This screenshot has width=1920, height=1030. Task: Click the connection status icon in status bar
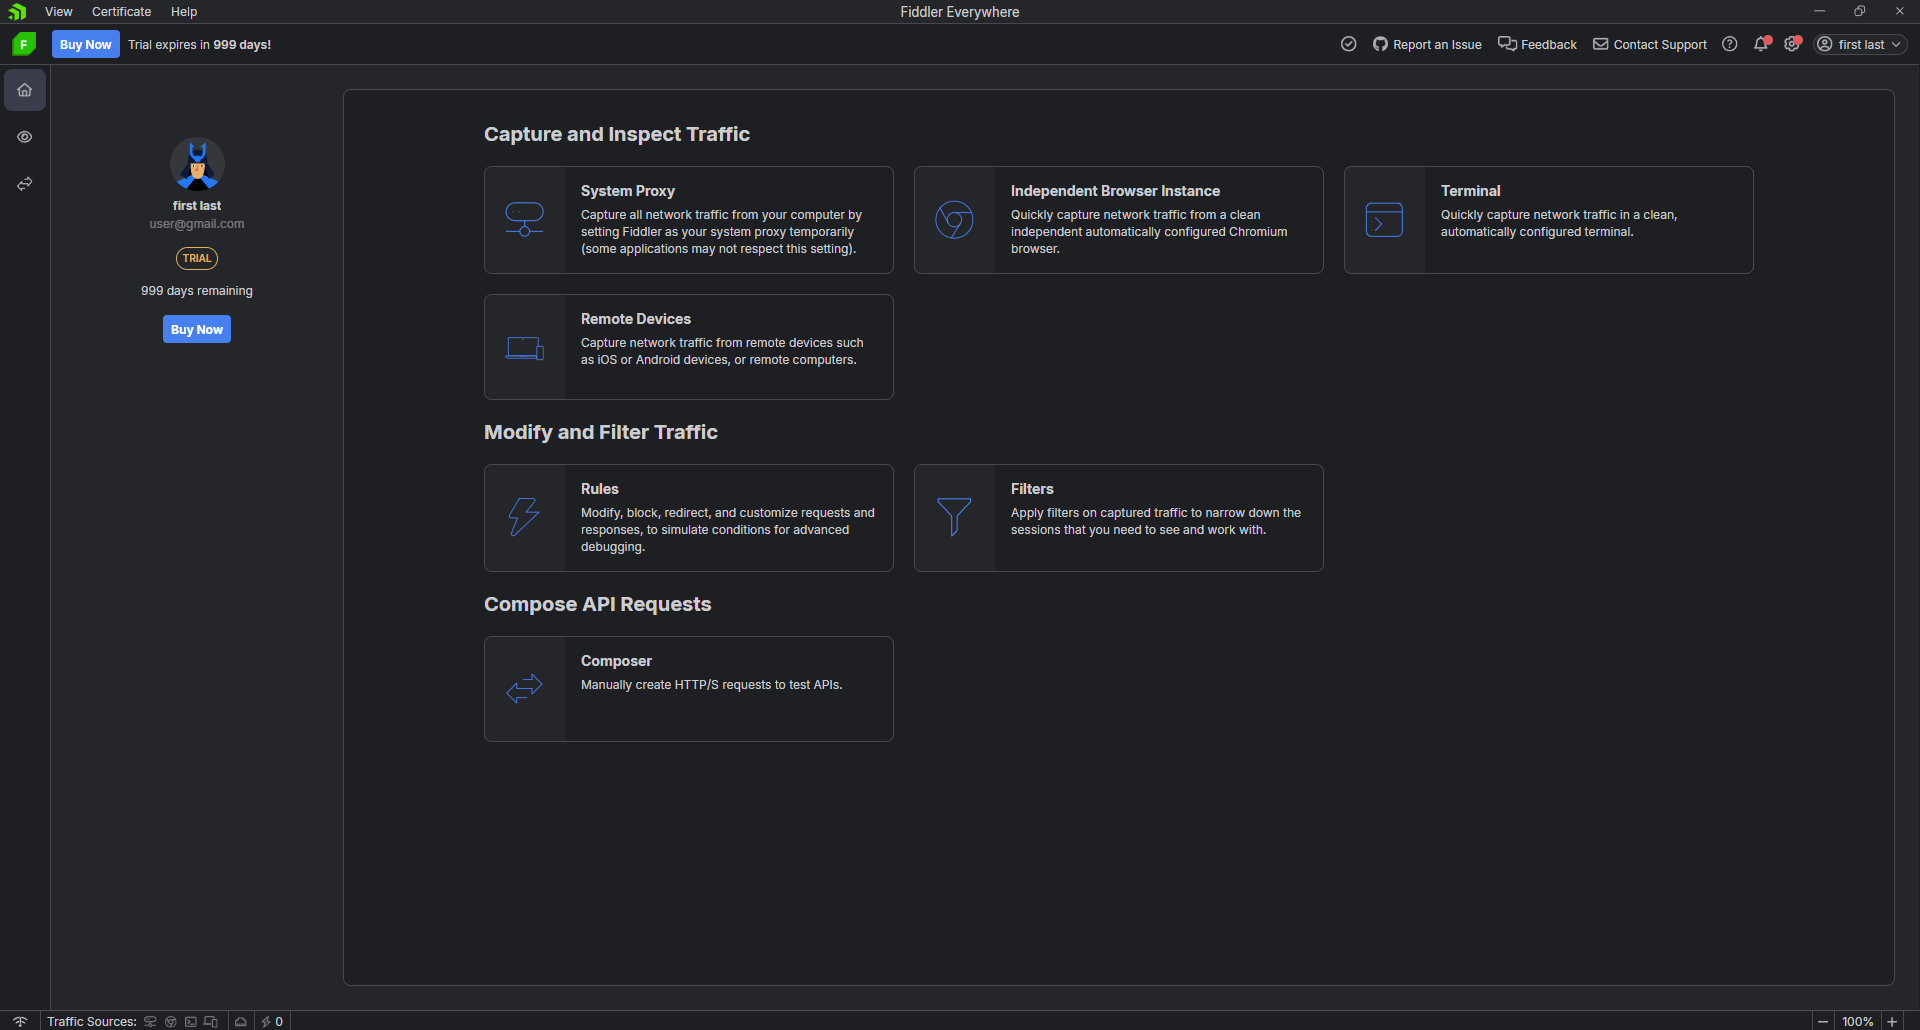[20, 1021]
